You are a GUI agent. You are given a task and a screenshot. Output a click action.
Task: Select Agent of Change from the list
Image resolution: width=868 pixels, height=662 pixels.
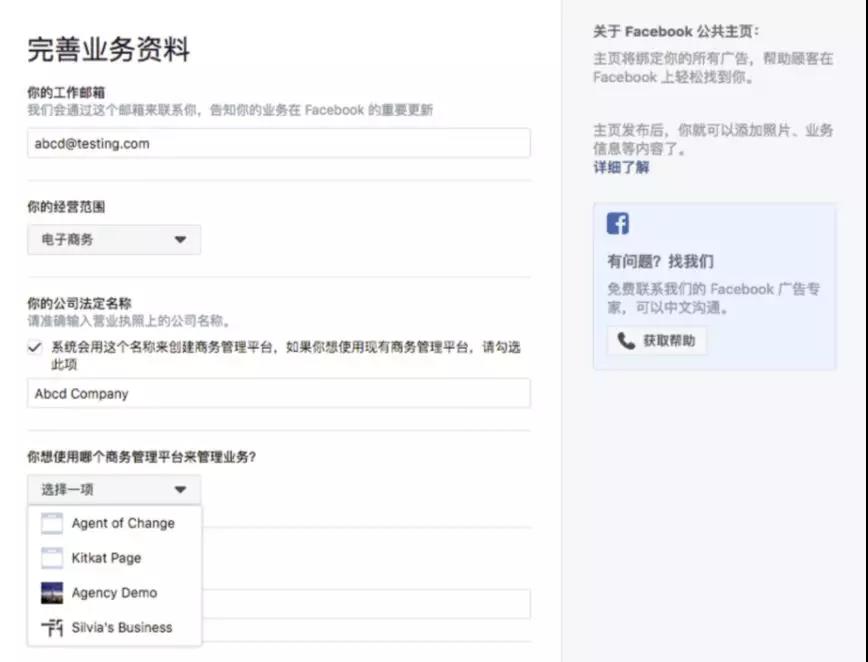pos(115,523)
